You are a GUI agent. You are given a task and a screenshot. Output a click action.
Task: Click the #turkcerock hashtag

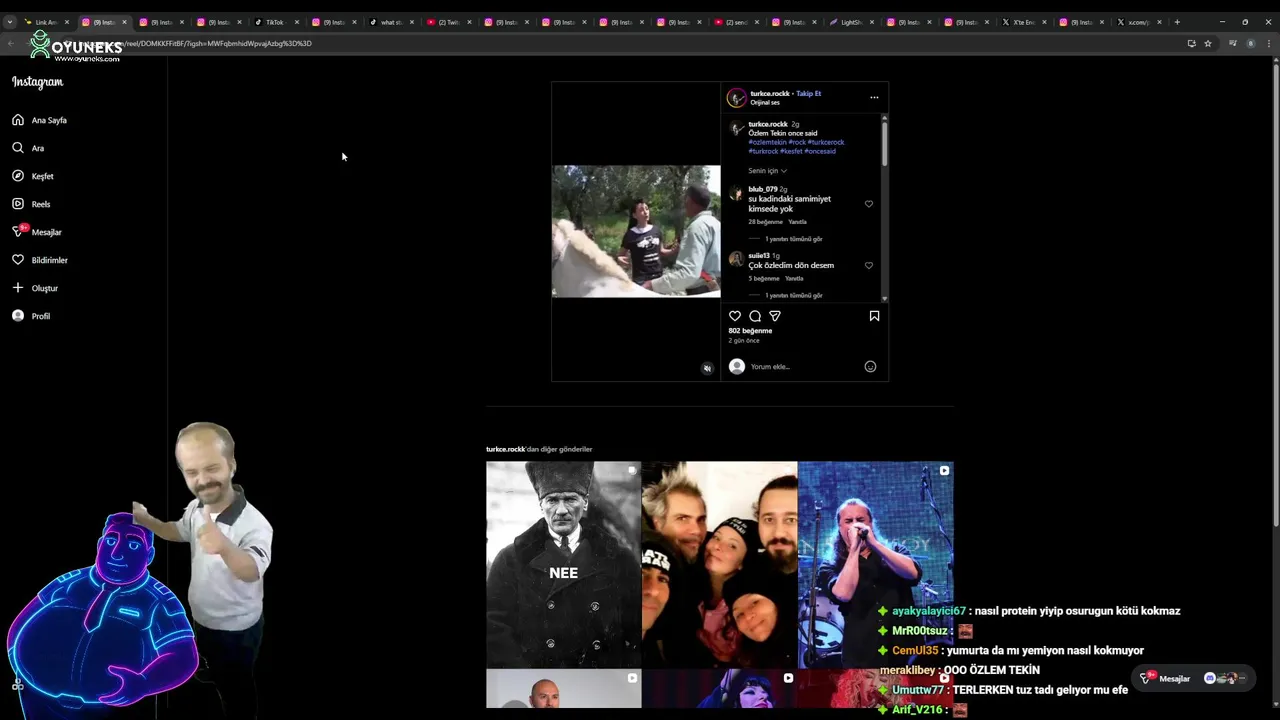(x=826, y=142)
